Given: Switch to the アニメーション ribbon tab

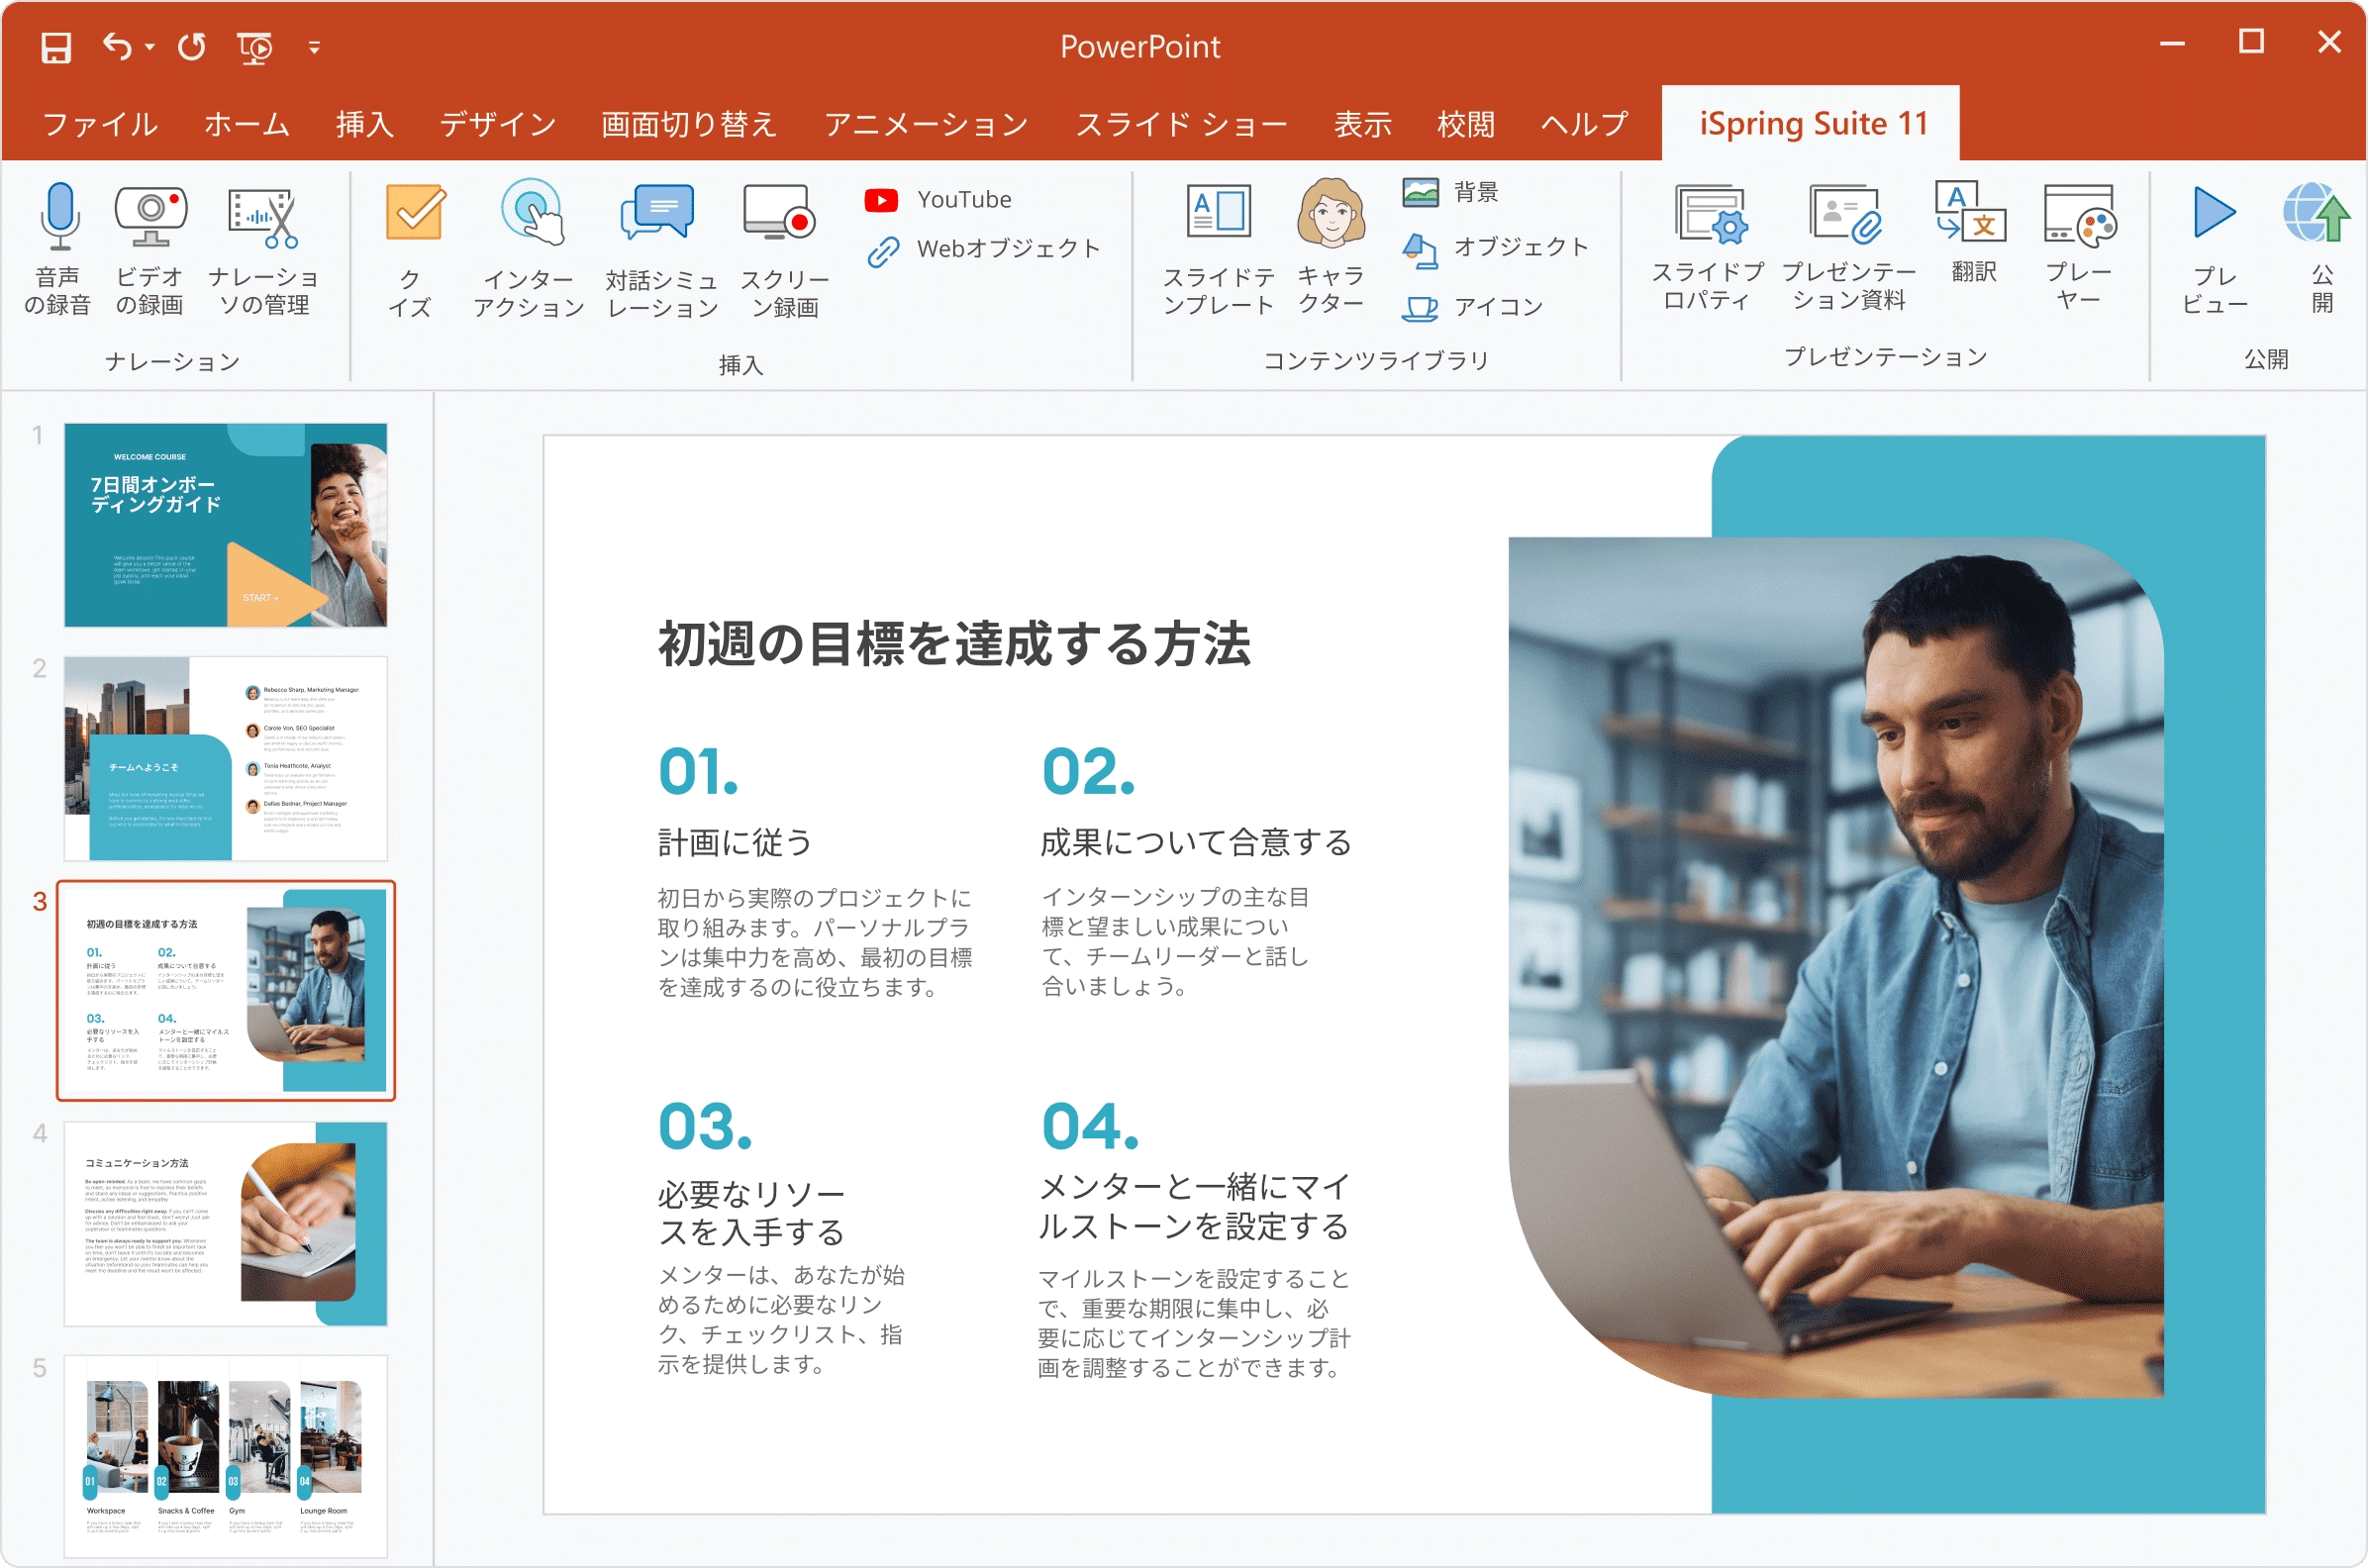Looking at the screenshot, I should tap(926, 124).
